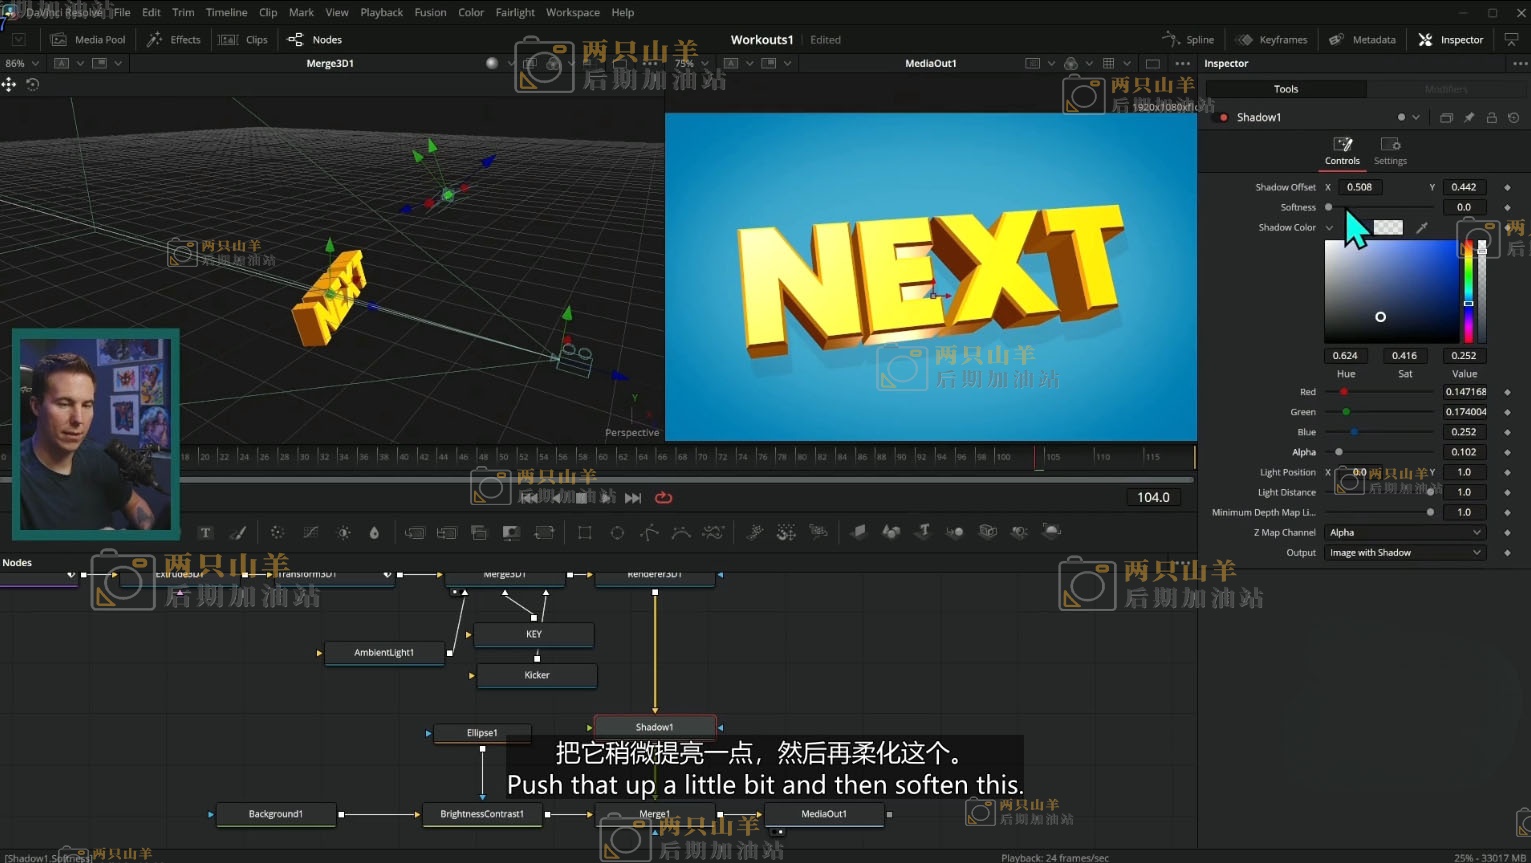Open the Fusion menu
Image resolution: width=1531 pixels, height=863 pixels.
430,13
